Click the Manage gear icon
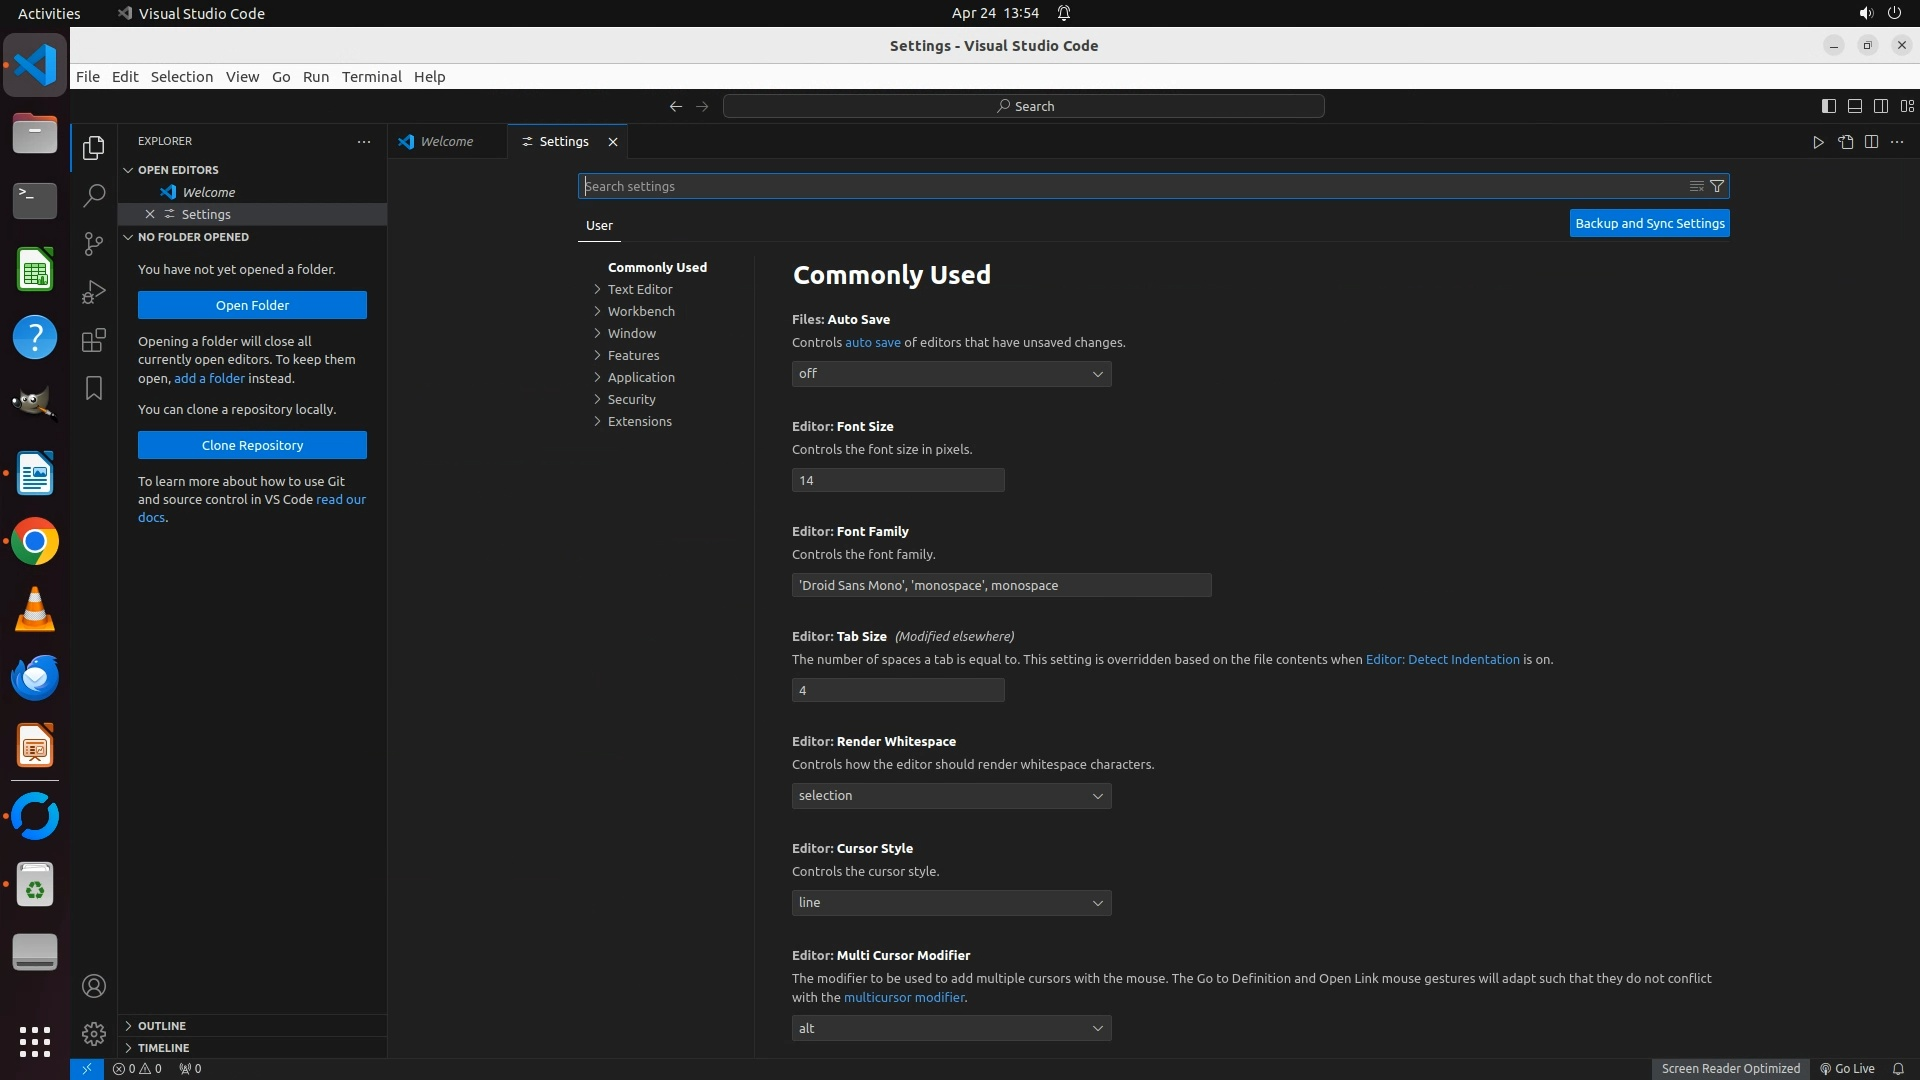This screenshot has width=1920, height=1080. pos(94,1033)
